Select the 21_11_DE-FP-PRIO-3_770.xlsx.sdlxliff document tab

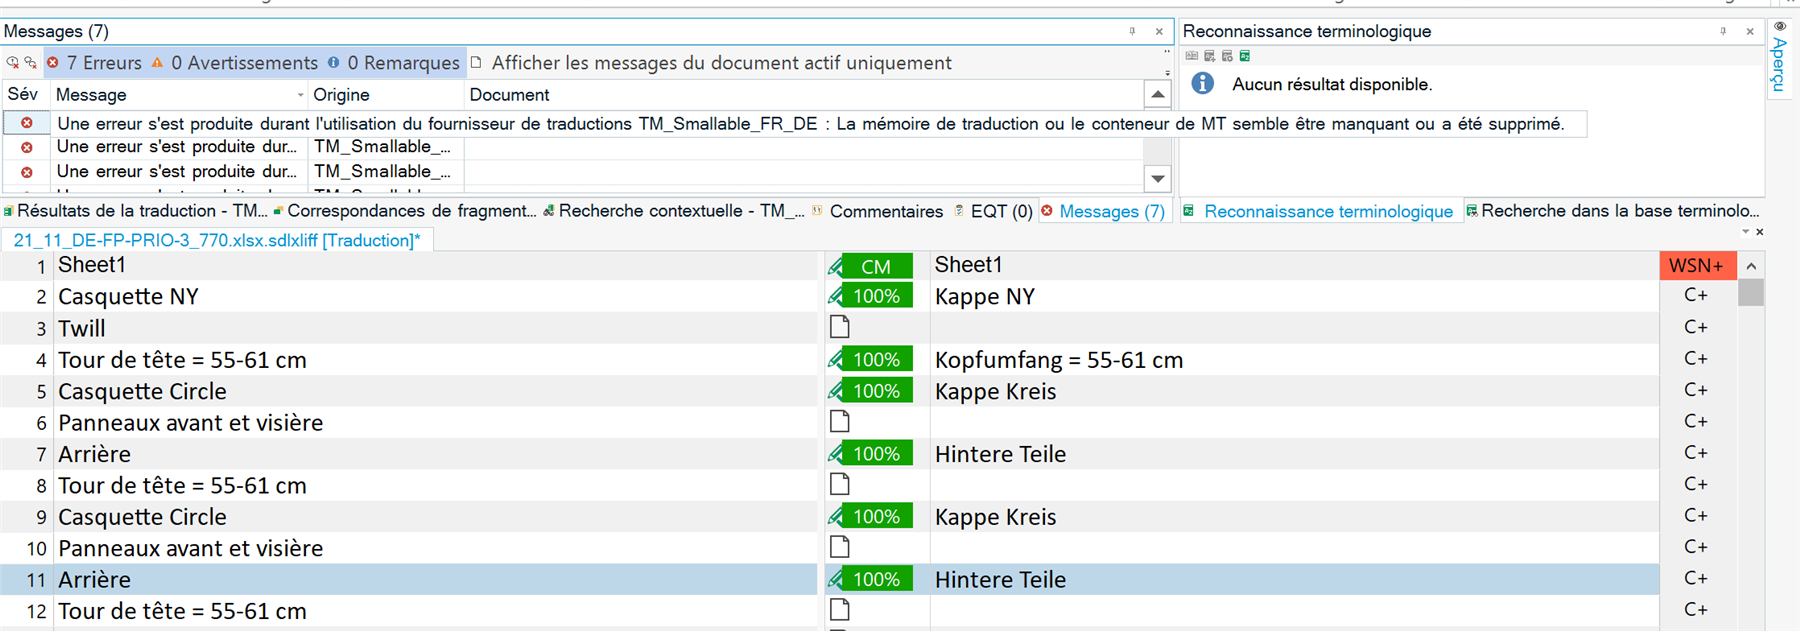click(217, 240)
